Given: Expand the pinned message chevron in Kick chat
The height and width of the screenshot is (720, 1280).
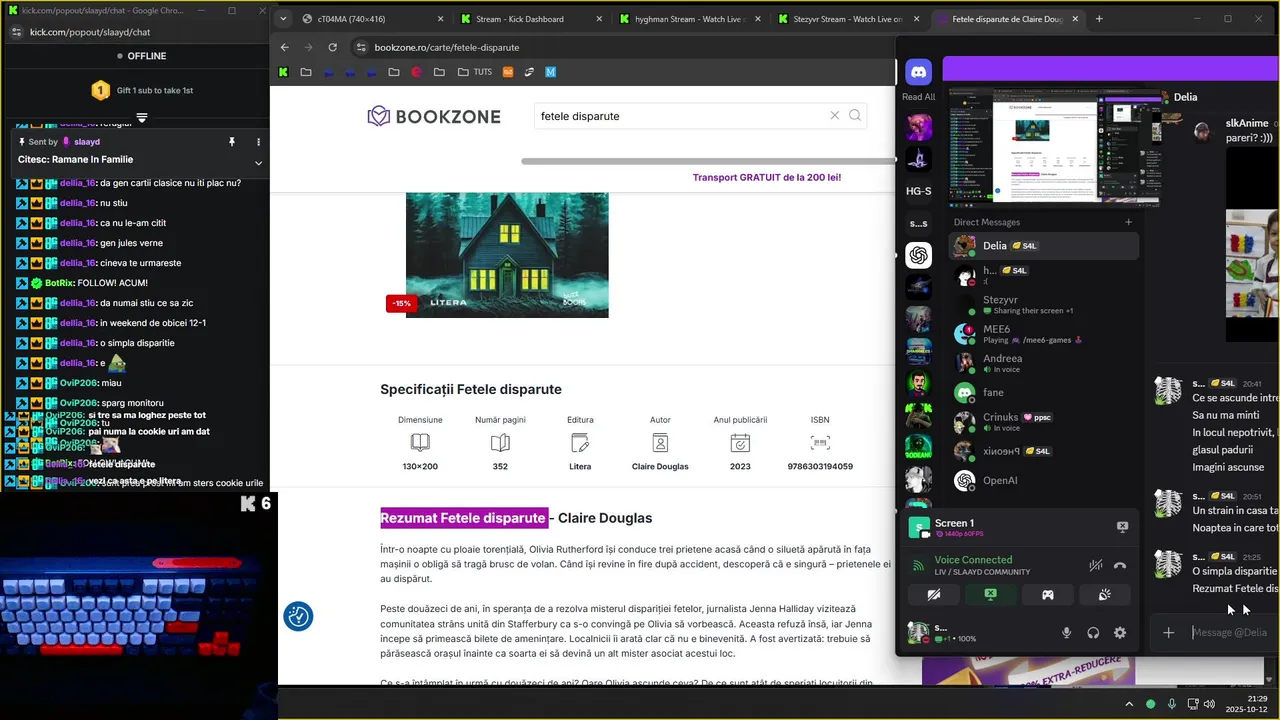Looking at the screenshot, I should tap(258, 163).
